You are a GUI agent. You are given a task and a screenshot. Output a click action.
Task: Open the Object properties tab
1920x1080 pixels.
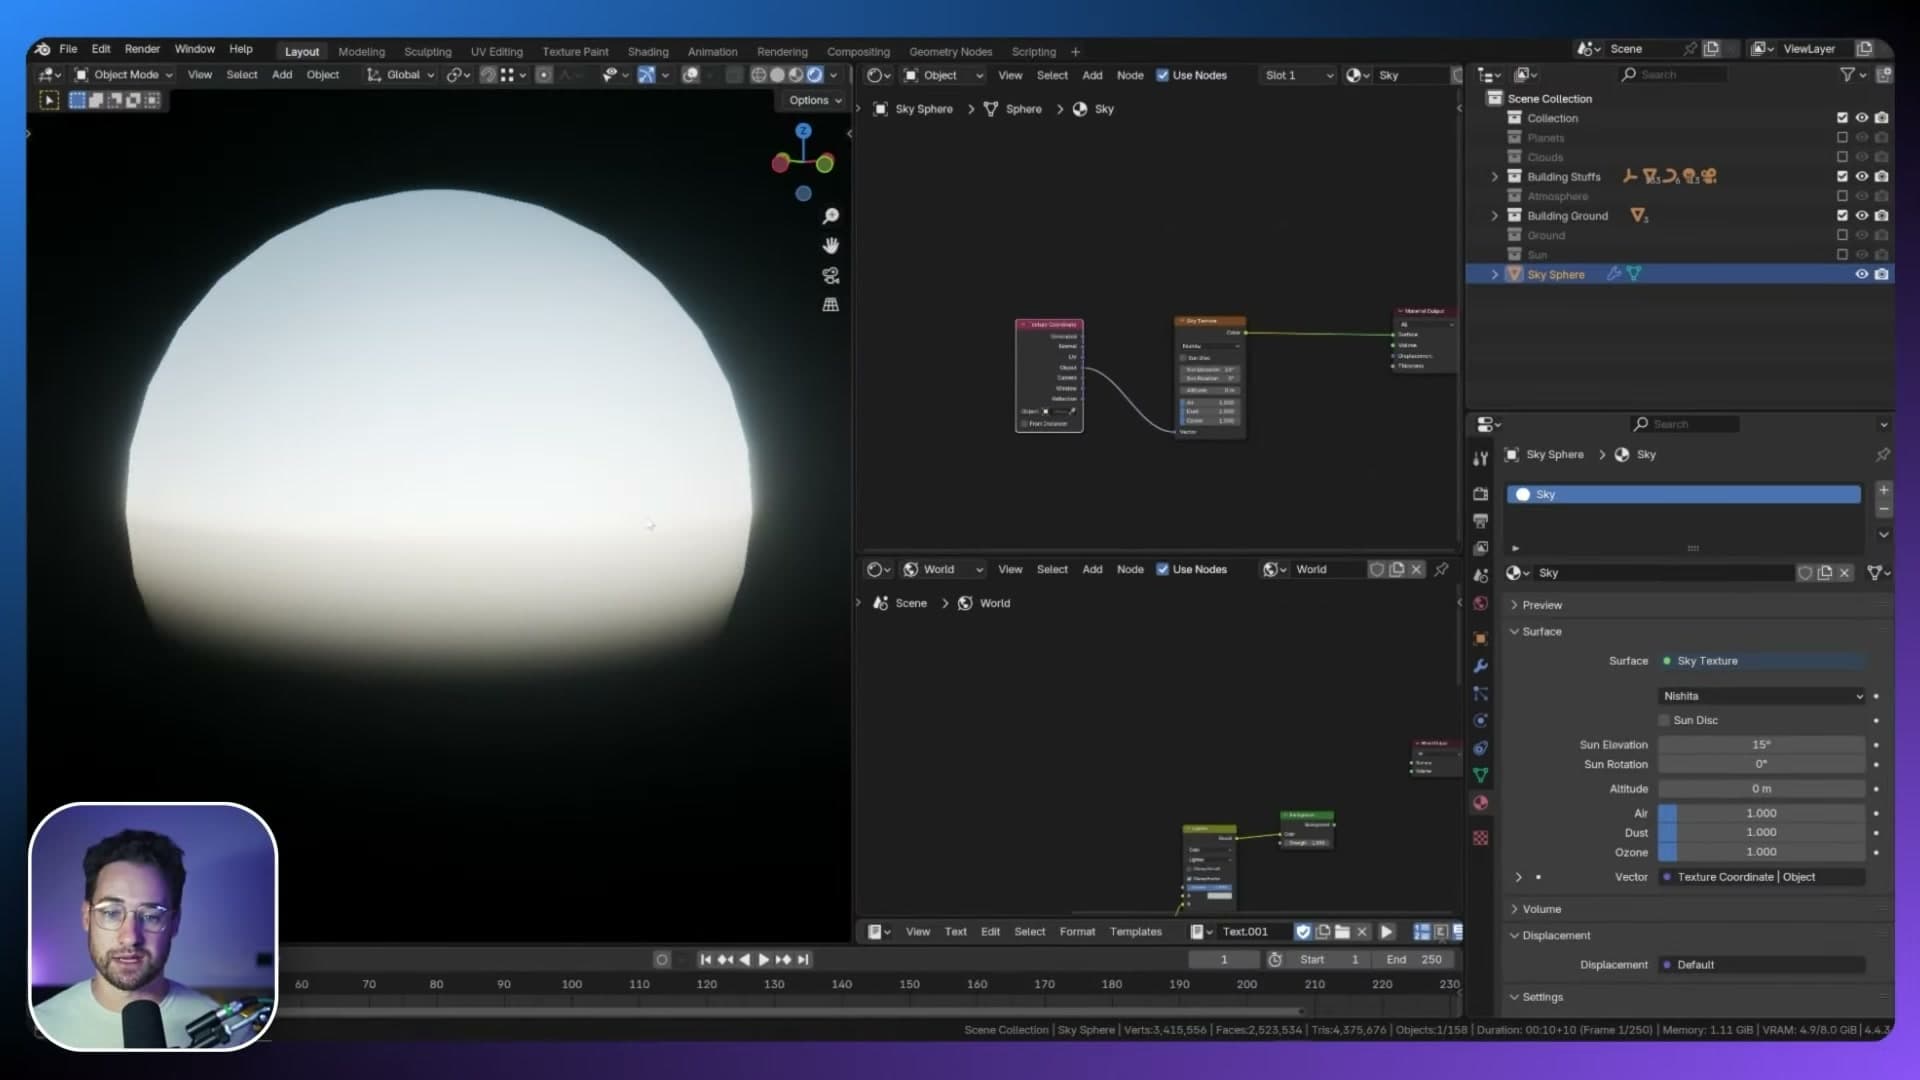(1481, 638)
